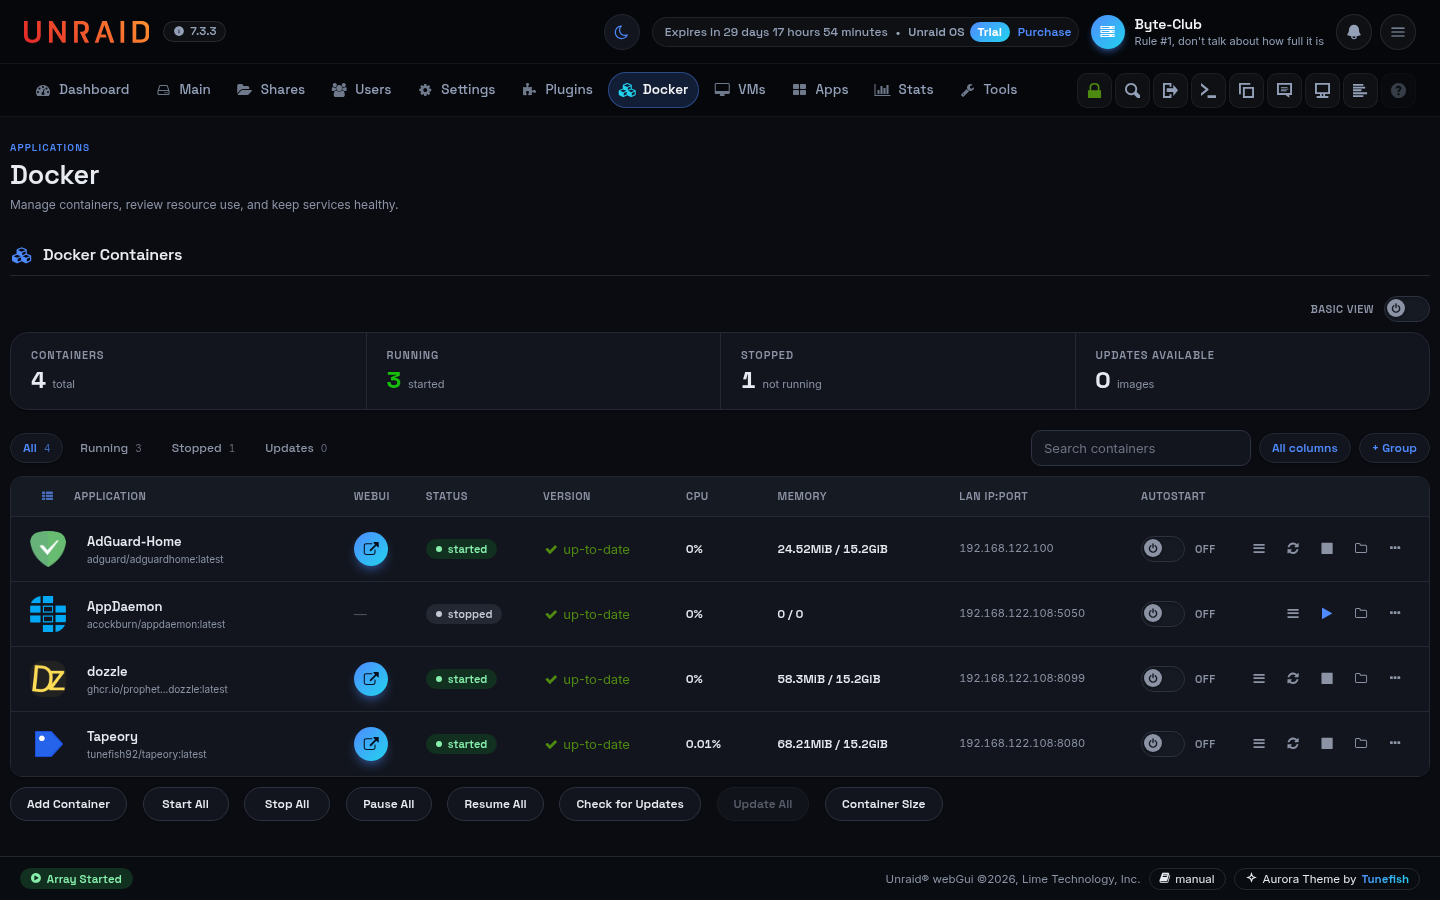Open the ellipsis menu for AdGuard-Home

click(1395, 548)
